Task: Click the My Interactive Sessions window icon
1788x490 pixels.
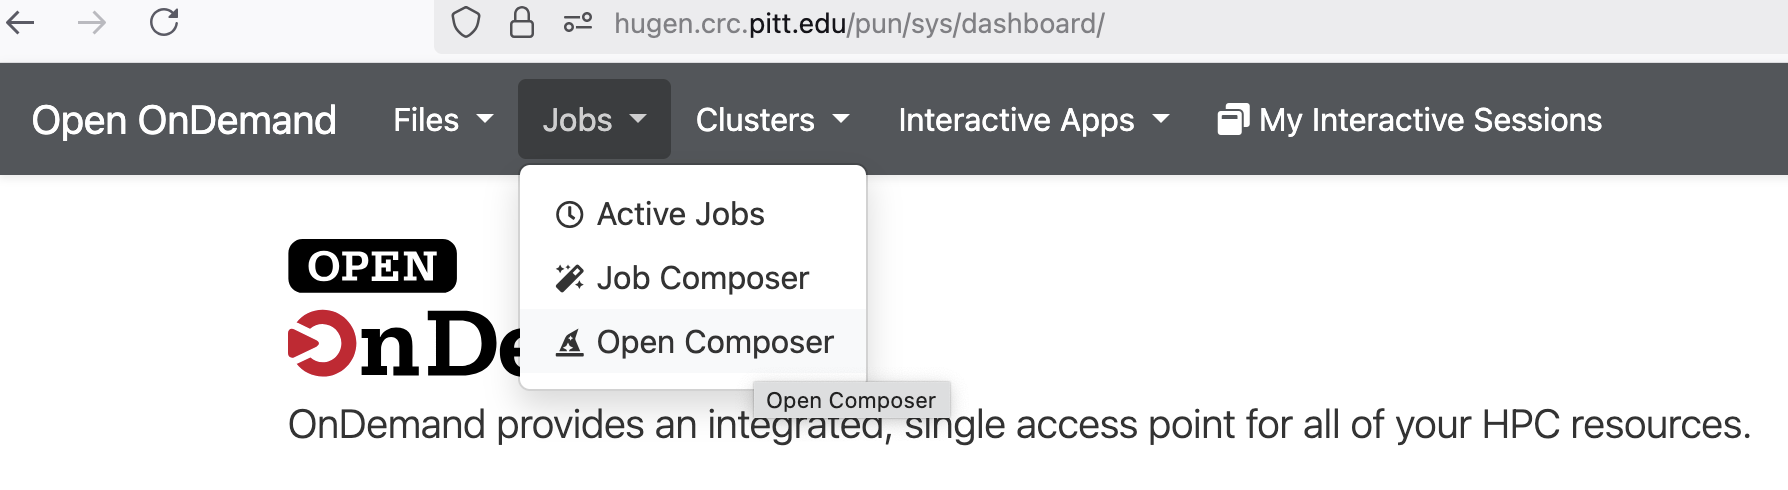Action: click(1233, 119)
